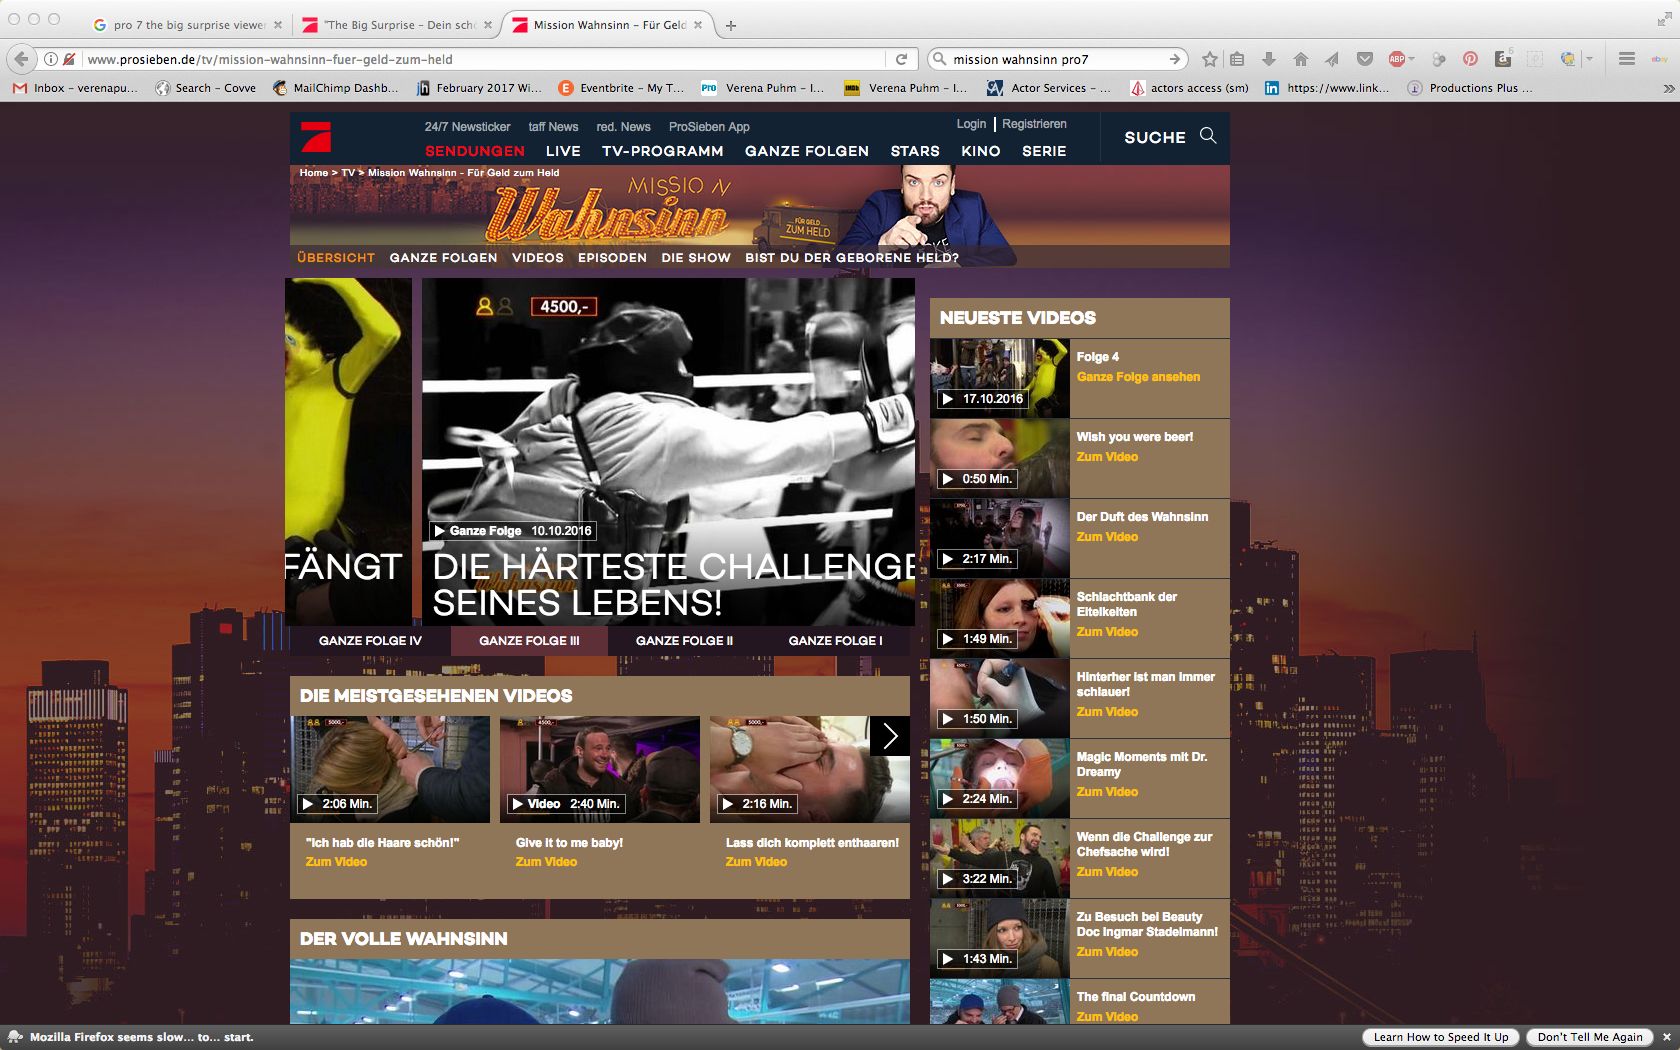1680x1050 pixels.
Task: Switch to the 'pro 7 the big surprise' tab
Action: [186, 25]
